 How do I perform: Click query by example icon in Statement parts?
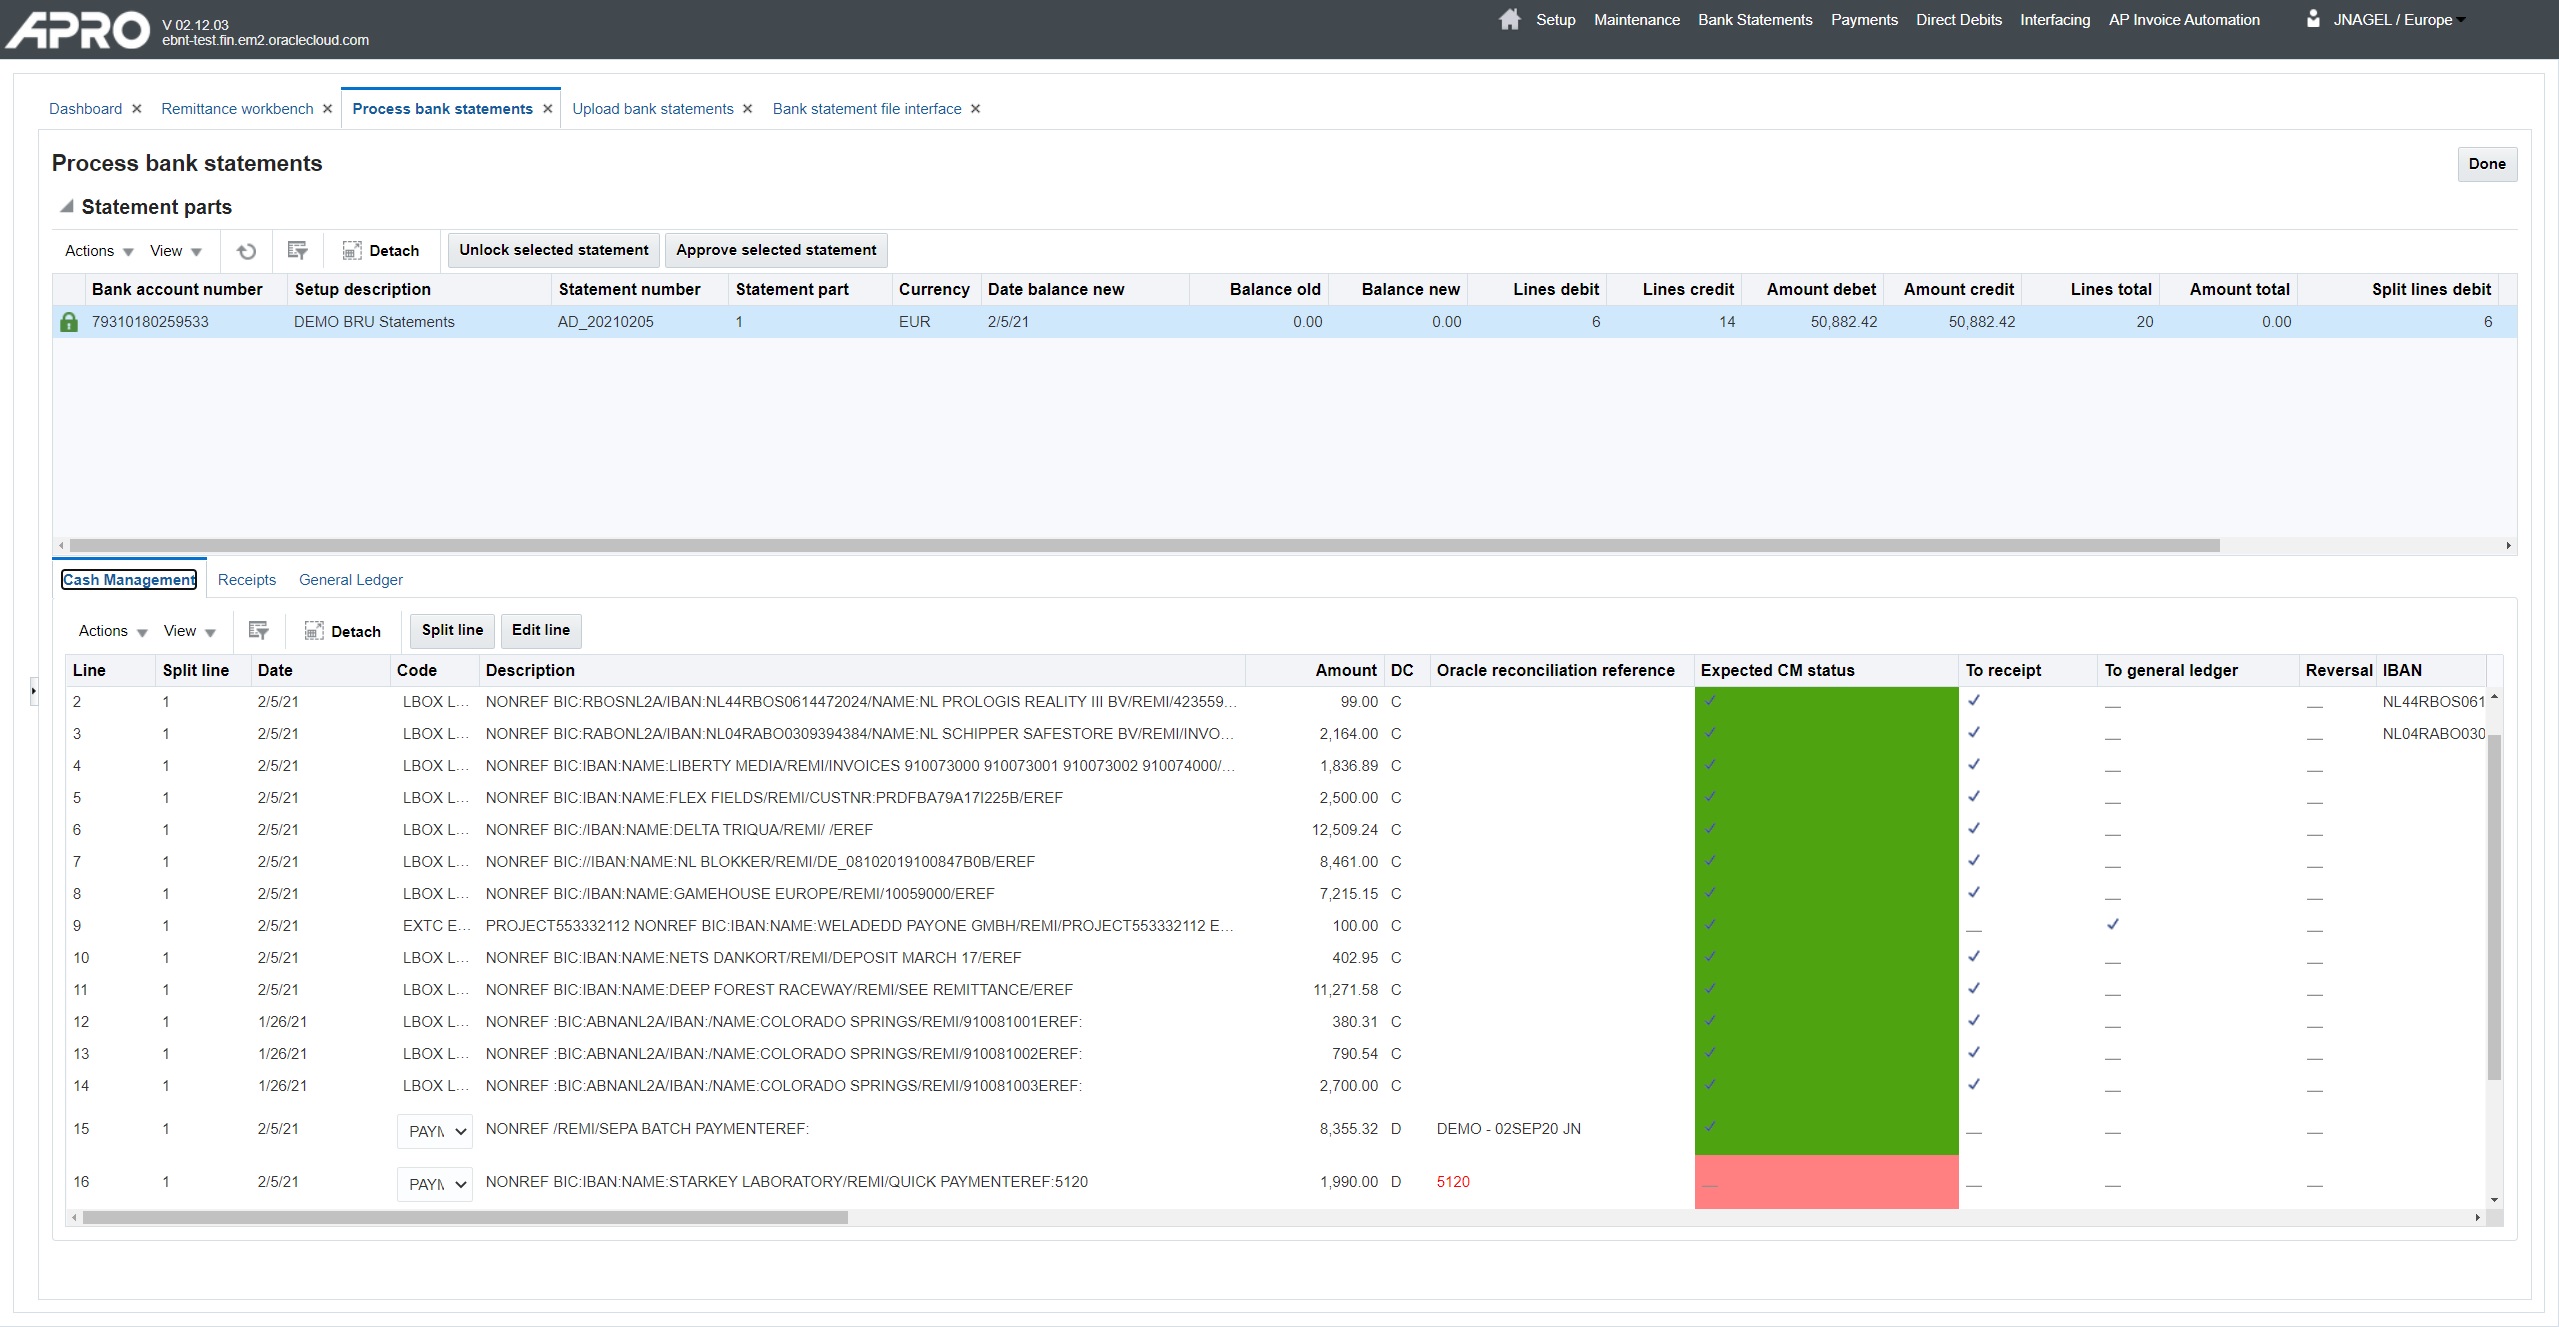tap(297, 251)
